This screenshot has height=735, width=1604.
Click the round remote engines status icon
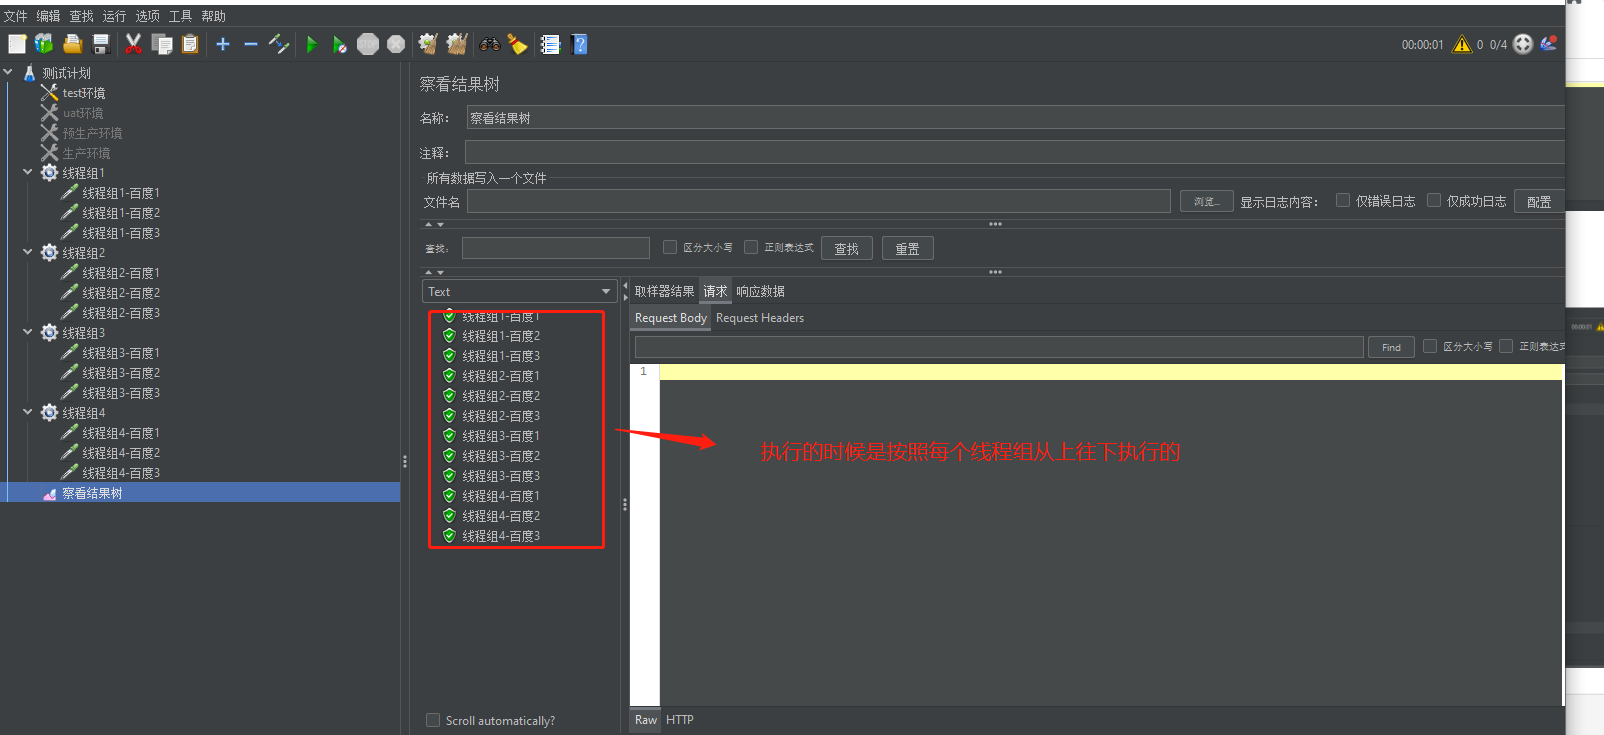1523,44
